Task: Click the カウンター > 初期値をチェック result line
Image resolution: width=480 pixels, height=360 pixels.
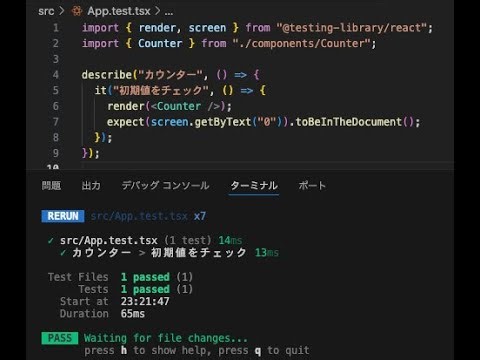Action: tap(170, 253)
